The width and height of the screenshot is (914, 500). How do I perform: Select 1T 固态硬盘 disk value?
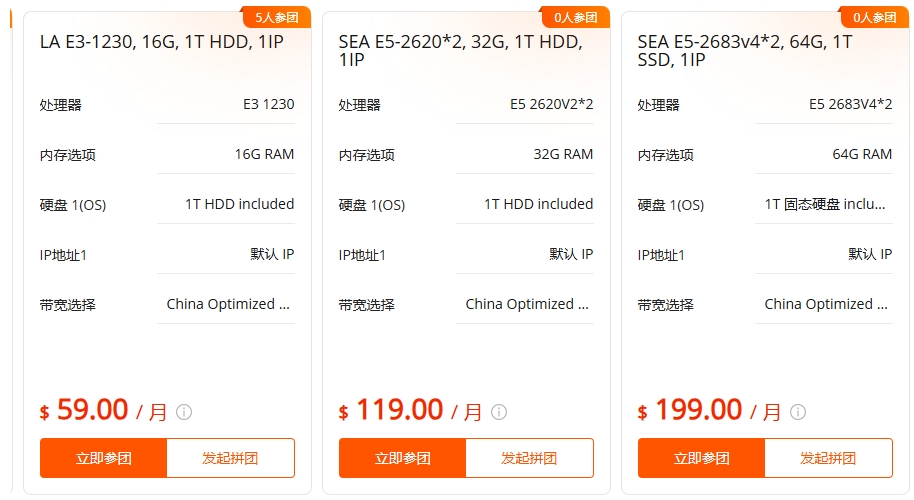coord(825,204)
